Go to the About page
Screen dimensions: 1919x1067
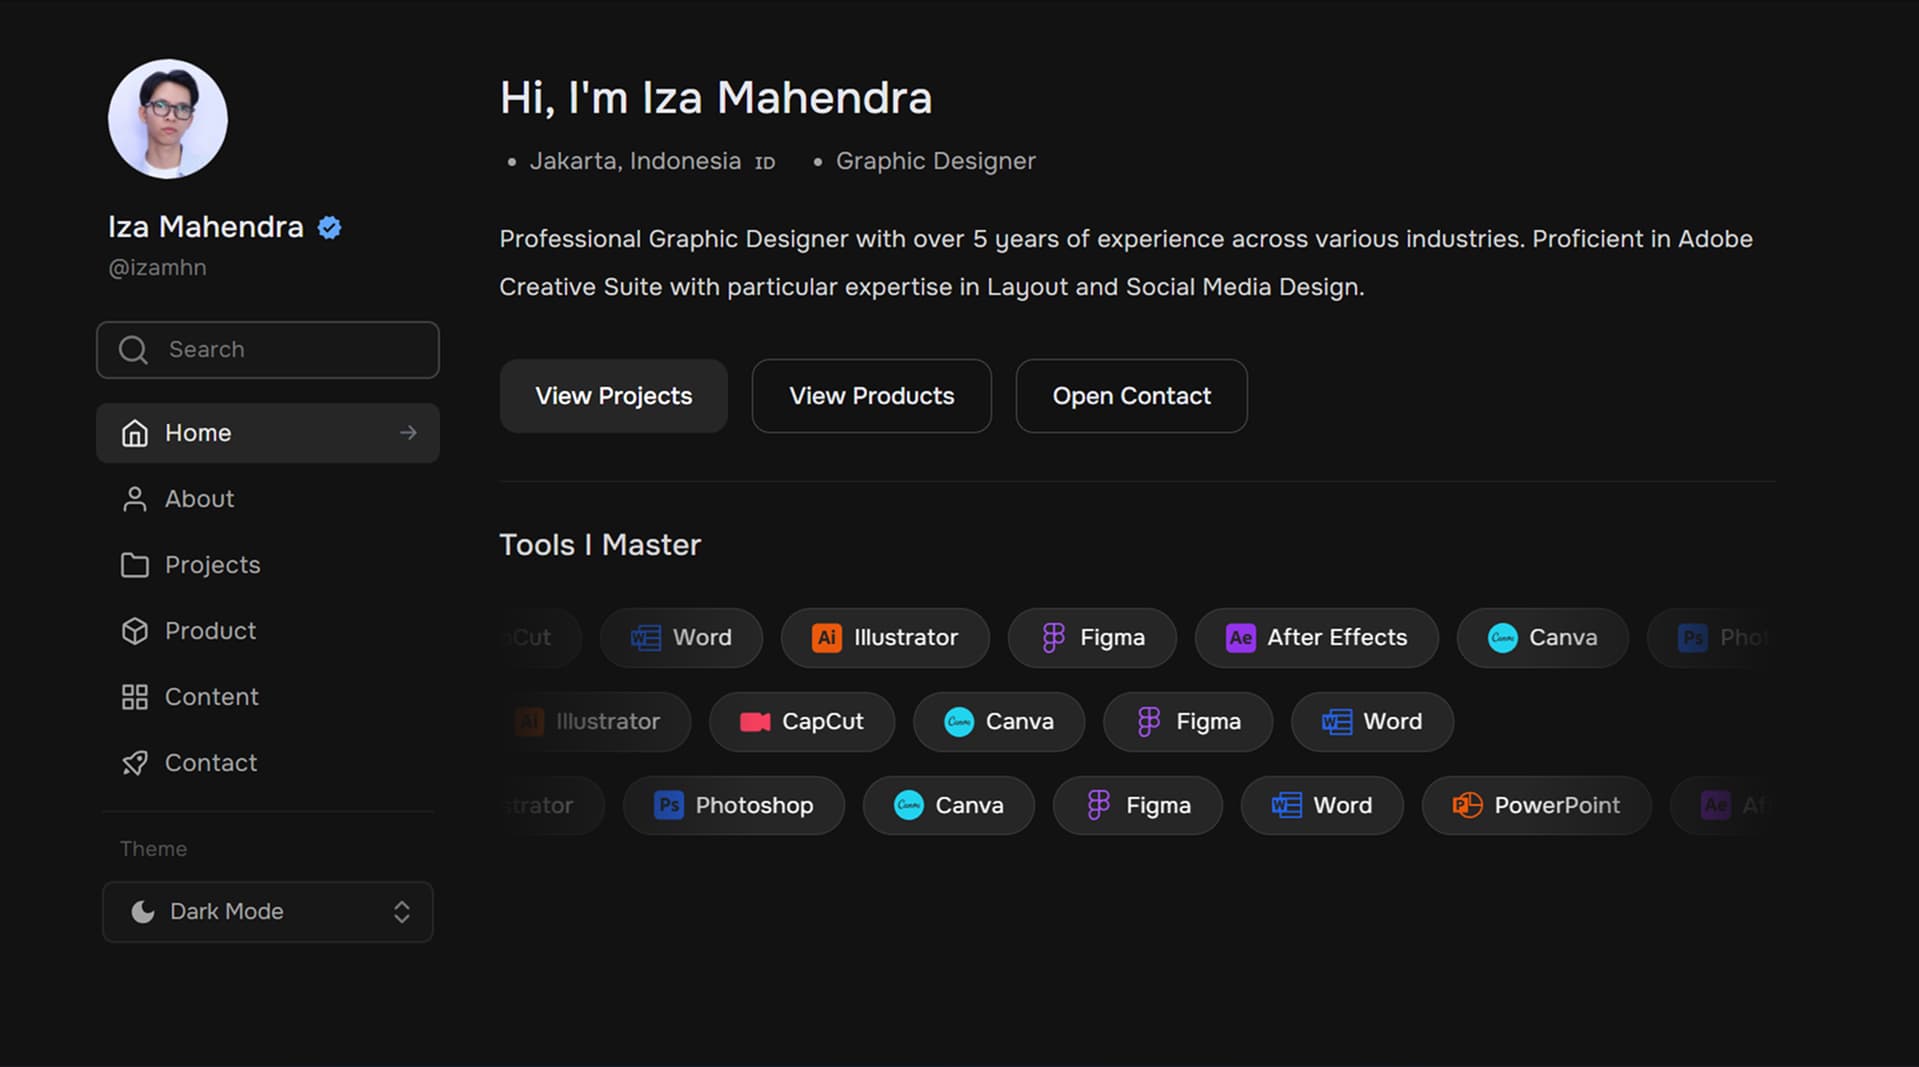pos(268,499)
